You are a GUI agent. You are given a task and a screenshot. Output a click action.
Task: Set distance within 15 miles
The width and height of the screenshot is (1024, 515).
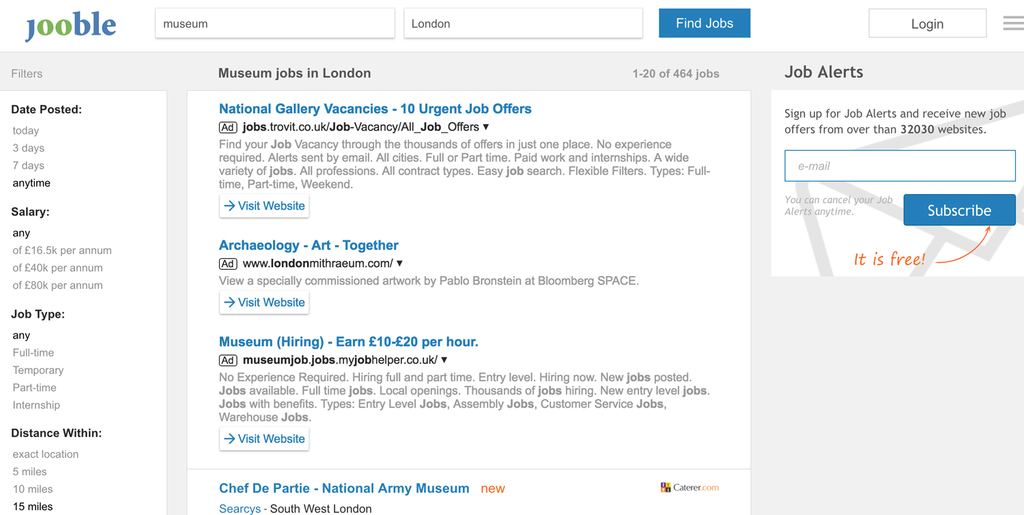coord(33,507)
